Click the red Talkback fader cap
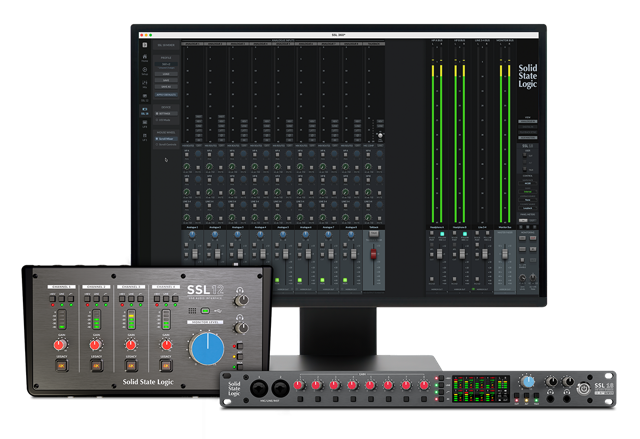Image resolution: width=640 pixels, height=439 pixels. coord(373,254)
